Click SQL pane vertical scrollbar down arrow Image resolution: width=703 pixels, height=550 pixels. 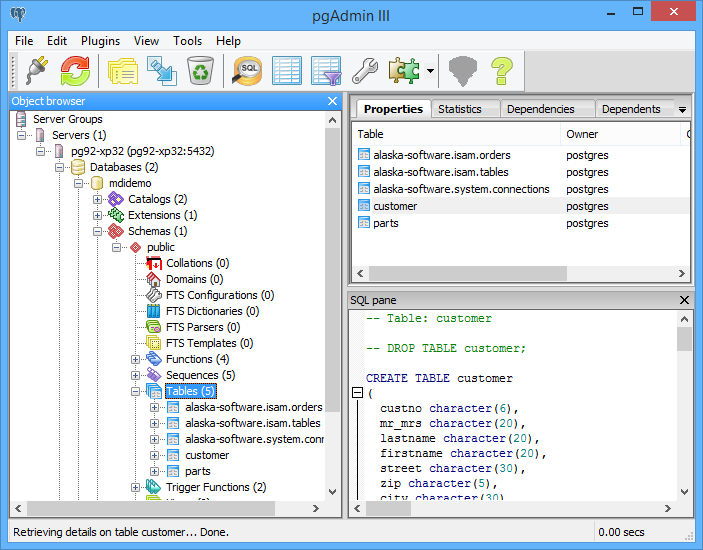coord(684,492)
